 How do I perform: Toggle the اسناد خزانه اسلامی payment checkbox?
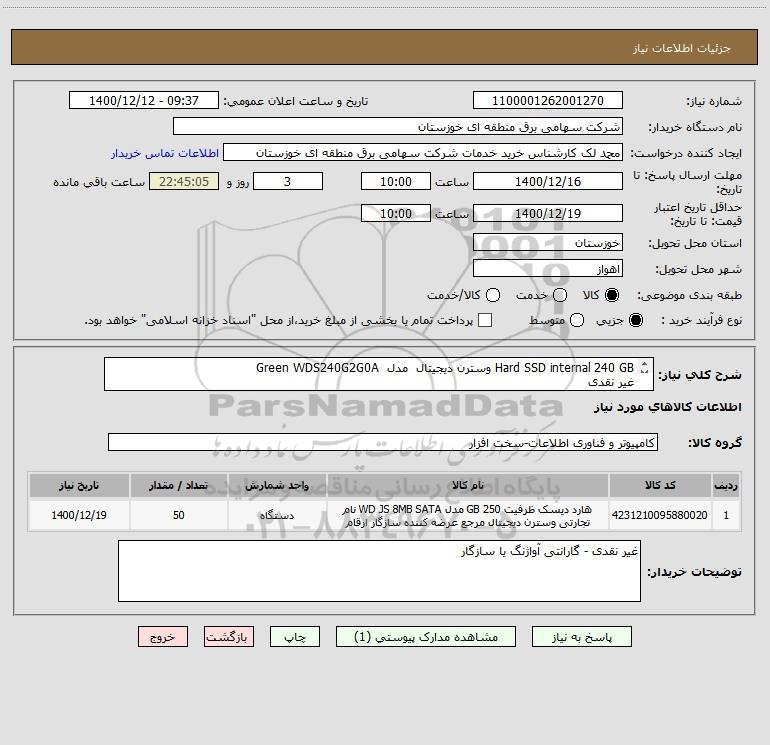click(x=485, y=320)
